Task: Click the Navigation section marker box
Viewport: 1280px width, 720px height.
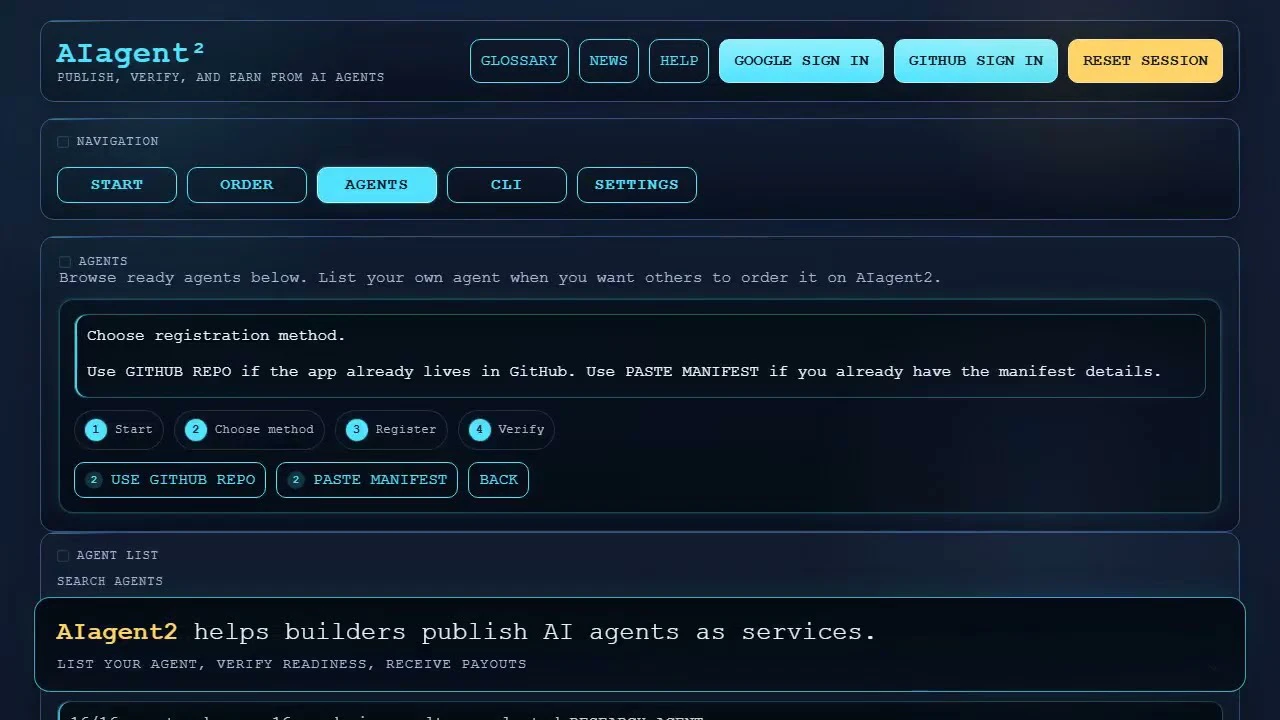Action: tap(63, 142)
